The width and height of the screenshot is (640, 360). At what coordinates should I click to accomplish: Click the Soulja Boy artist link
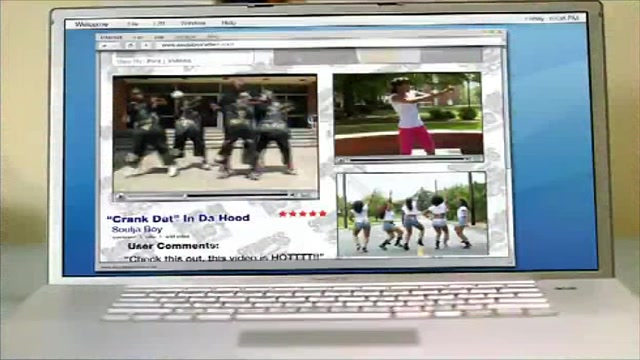pyautogui.click(x=137, y=229)
